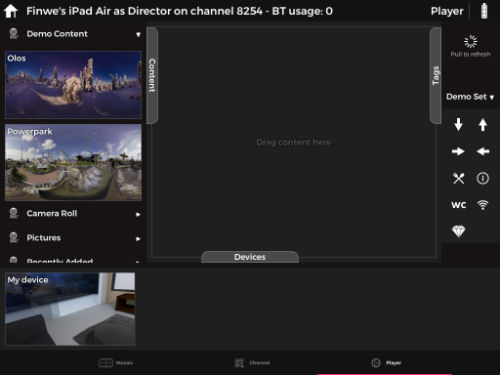Click the Pull to refresh spinner
Viewport: 500px width, 375px height.
(x=471, y=42)
